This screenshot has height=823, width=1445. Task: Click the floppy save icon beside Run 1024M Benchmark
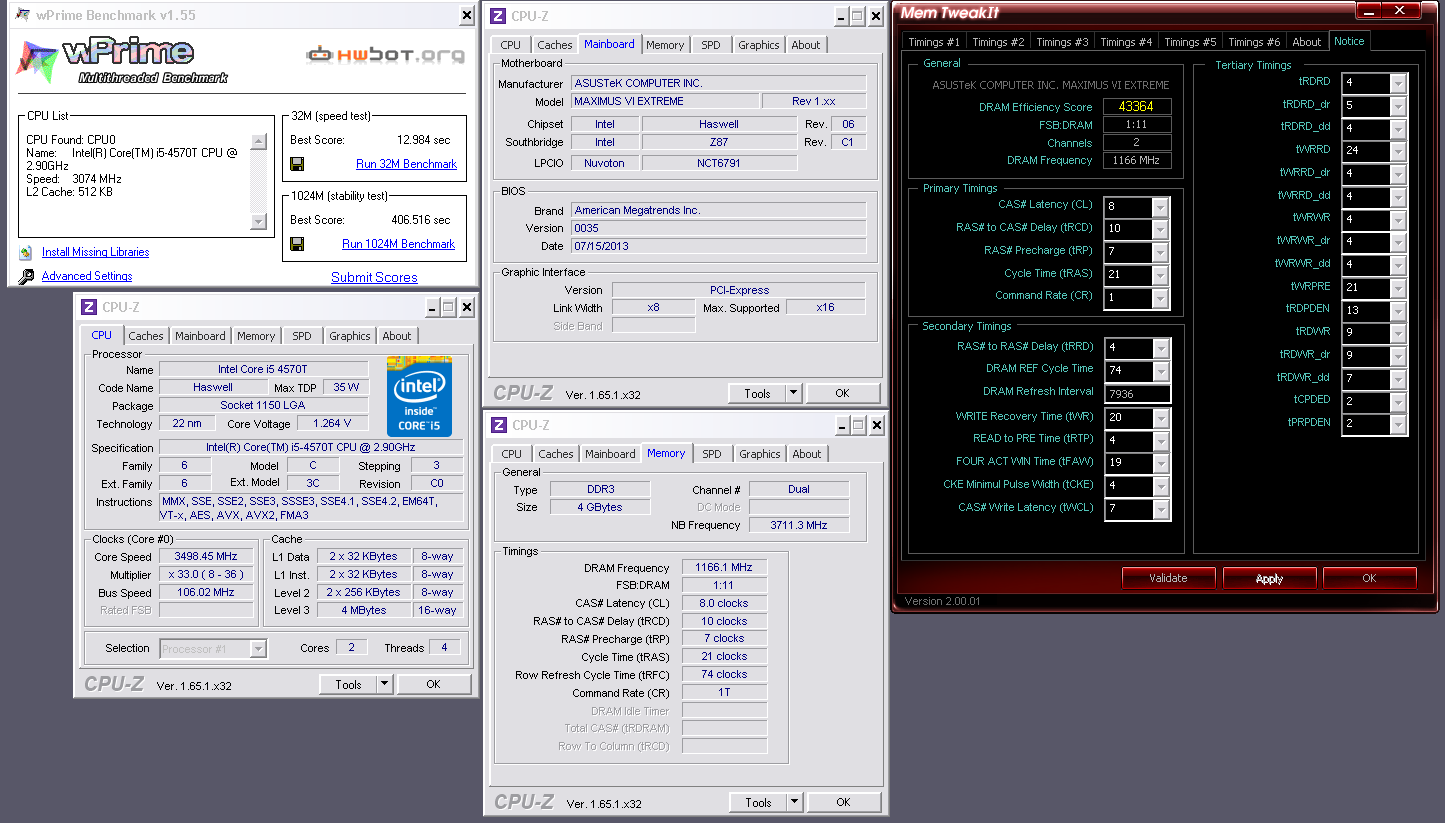tap(297, 244)
